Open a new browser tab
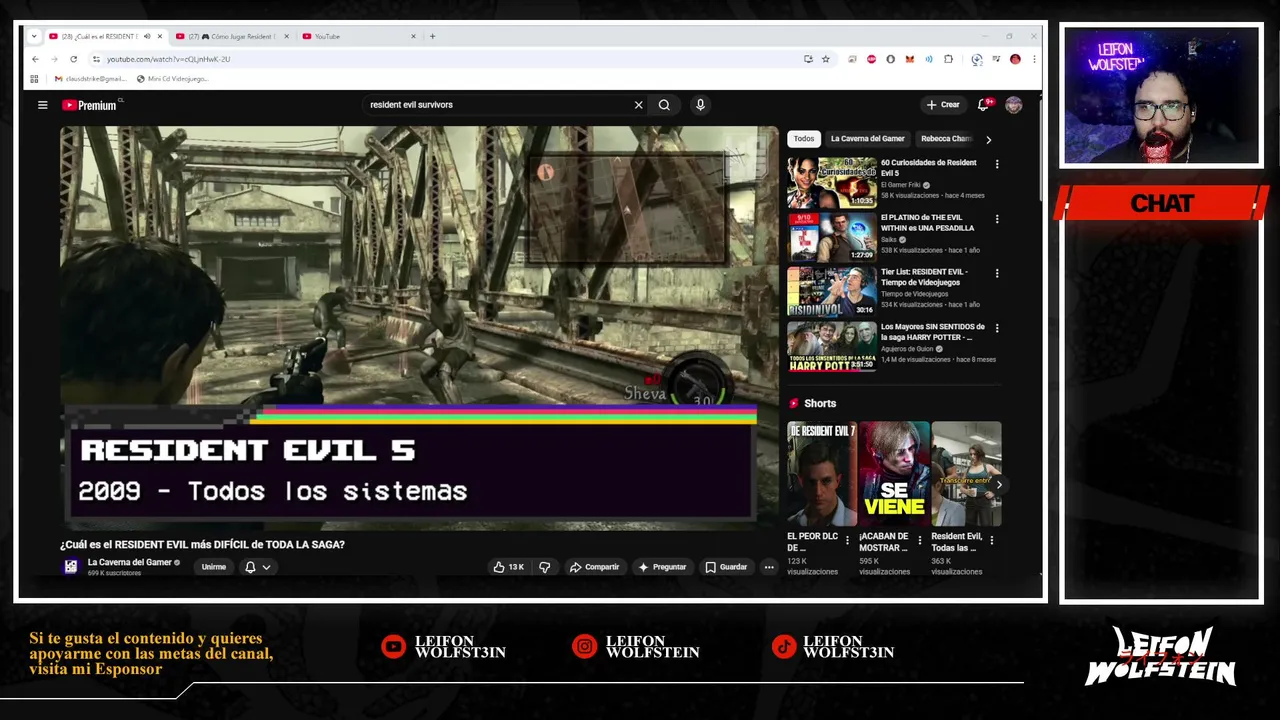Image resolution: width=1280 pixels, height=720 pixels. tap(432, 36)
